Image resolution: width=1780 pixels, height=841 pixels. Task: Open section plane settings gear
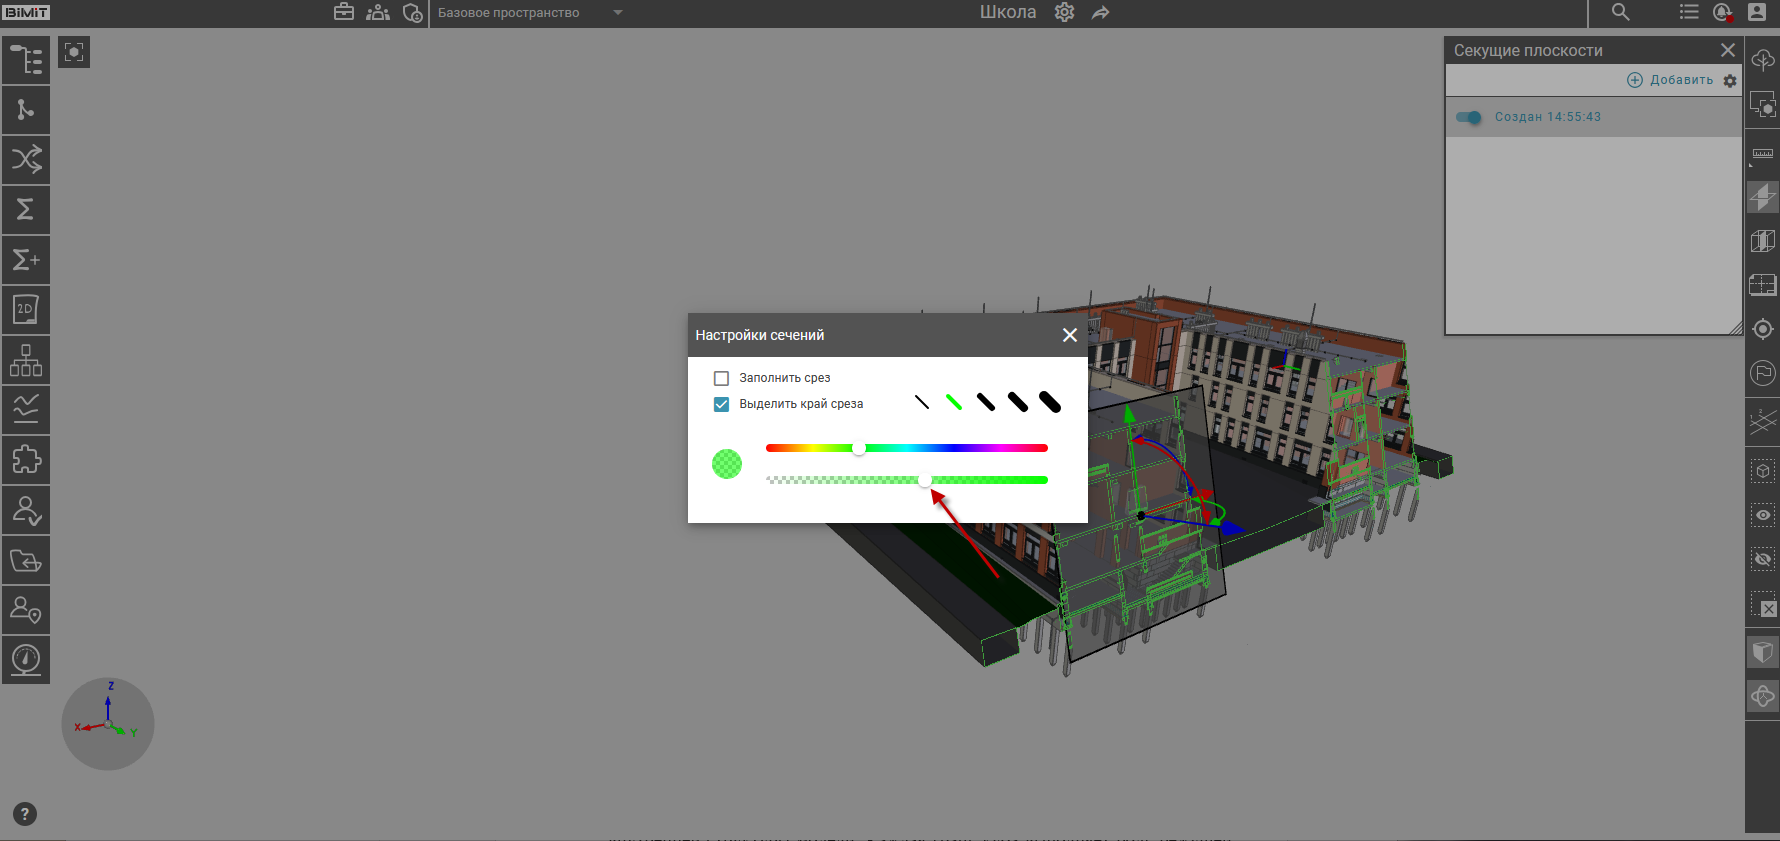coord(1730,81)
